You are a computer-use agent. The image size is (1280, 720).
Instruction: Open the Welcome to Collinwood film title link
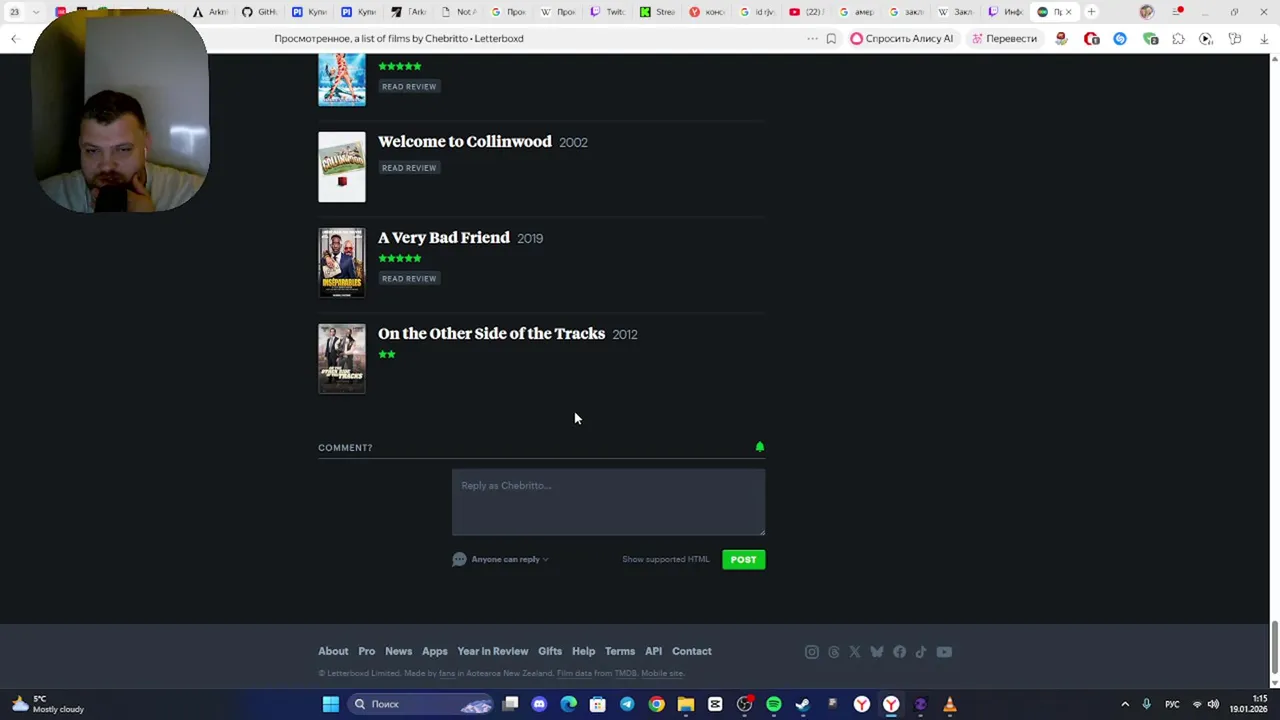click(x=465, y=141)
